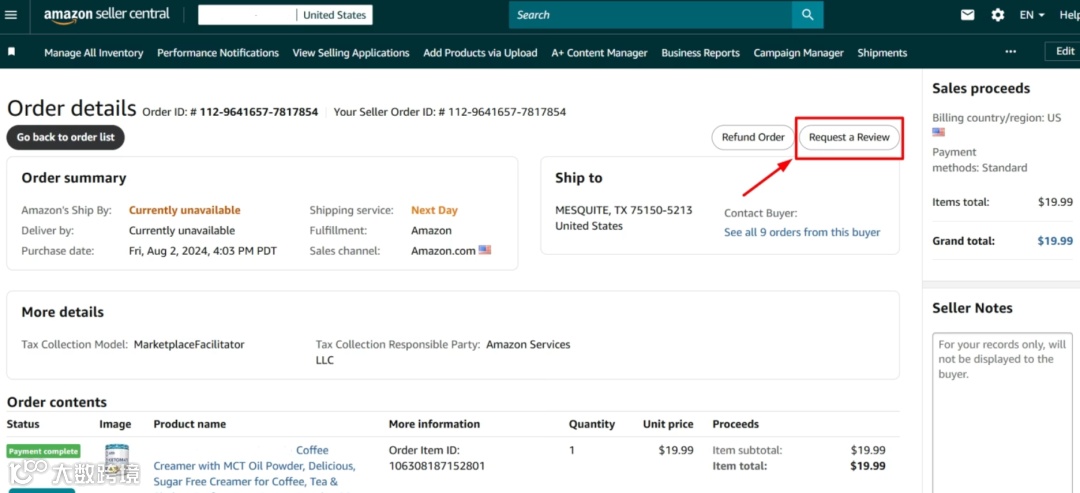Click the search magnifier button

tap(807, 15)
